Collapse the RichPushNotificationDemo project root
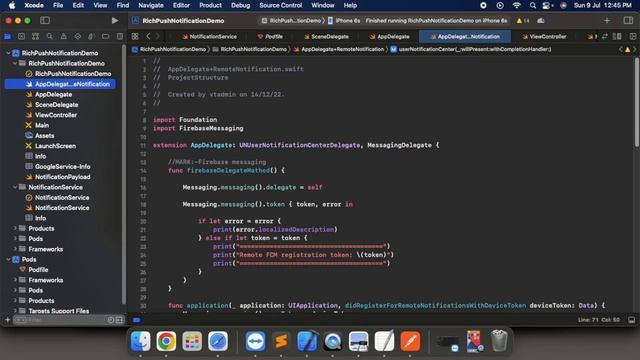Viewport: 640px width, 360px height. (8, 53)
